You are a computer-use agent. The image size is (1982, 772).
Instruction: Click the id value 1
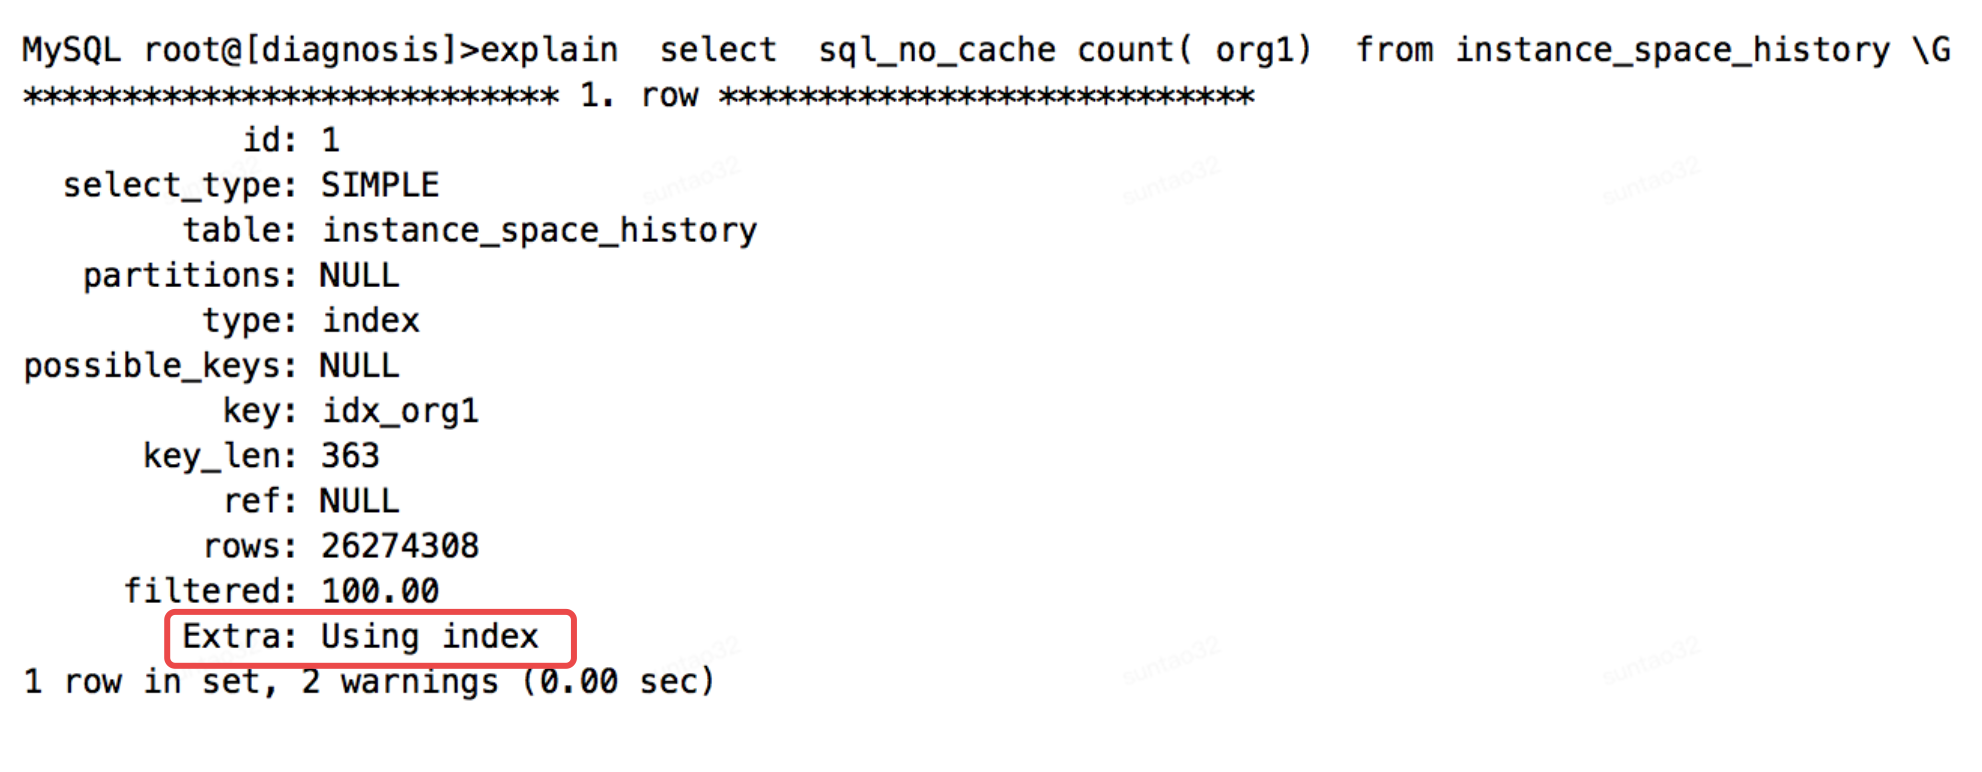tap(330, 139)
